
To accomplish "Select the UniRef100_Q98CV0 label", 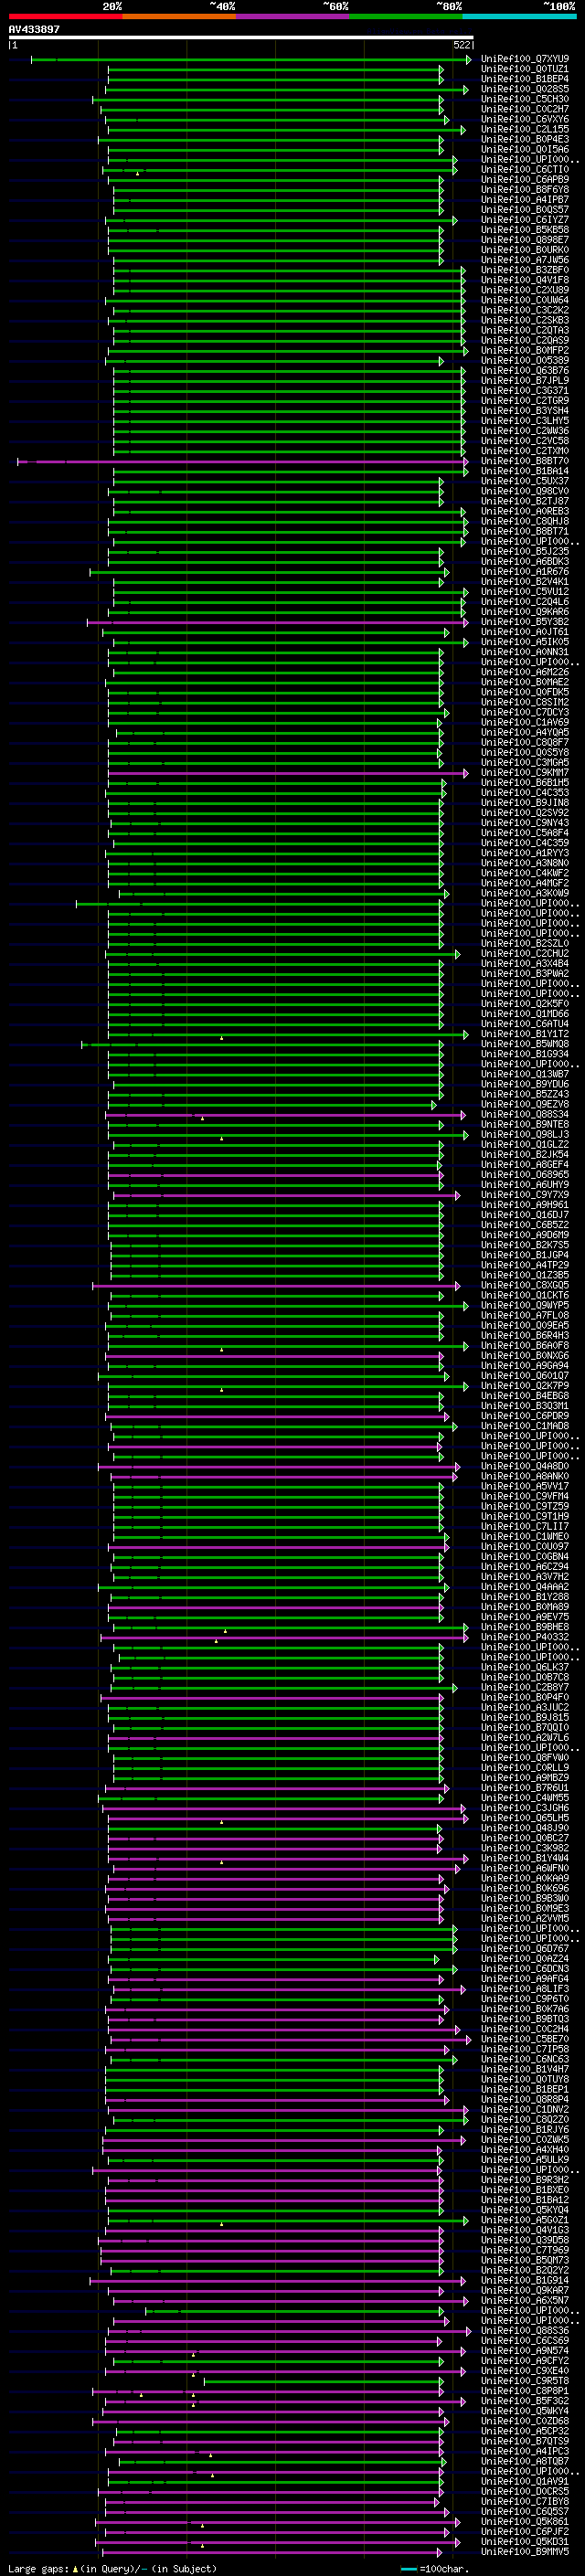I will tap(525, 491).
